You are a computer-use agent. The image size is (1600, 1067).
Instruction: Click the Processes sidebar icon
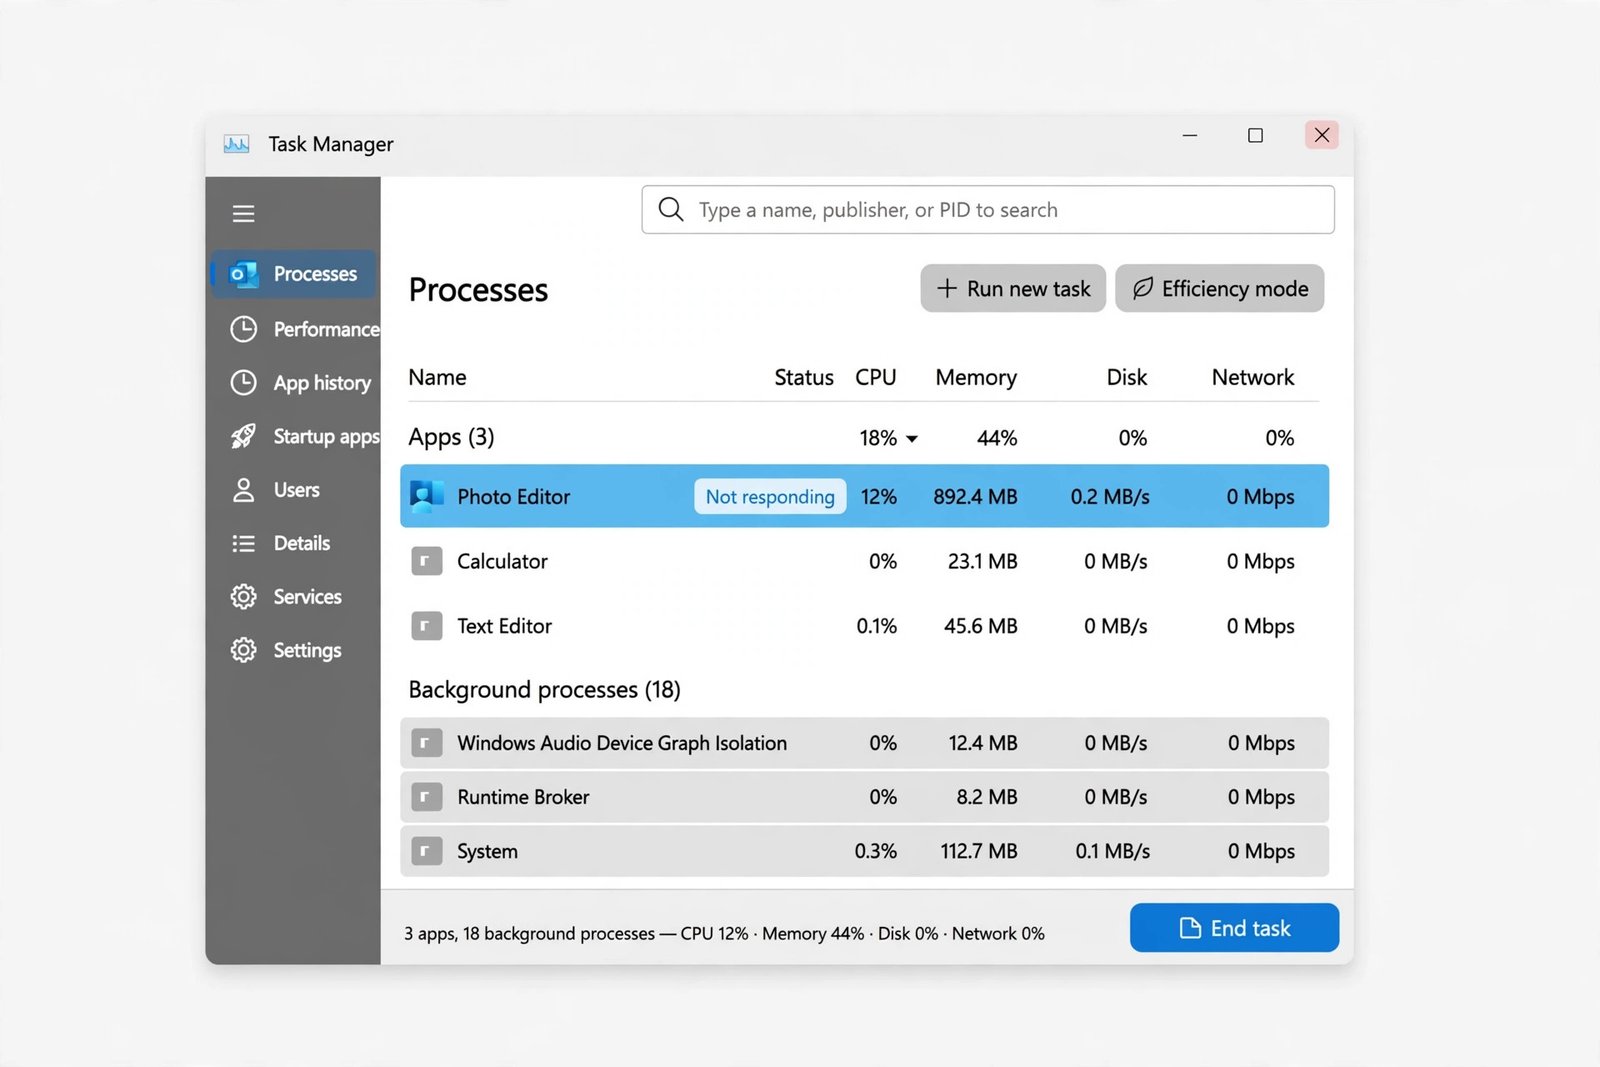click(244, 274)
